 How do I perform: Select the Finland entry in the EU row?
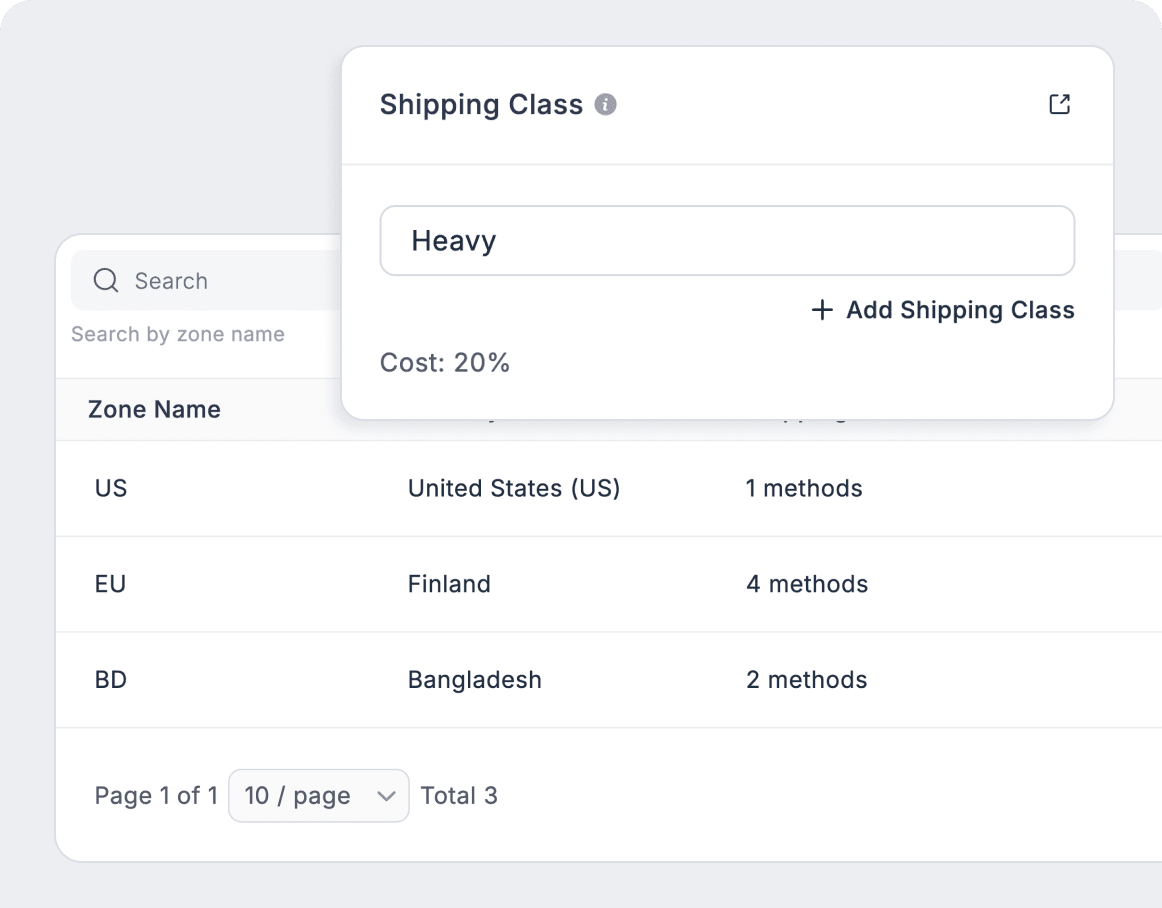[x=449, y=584]
